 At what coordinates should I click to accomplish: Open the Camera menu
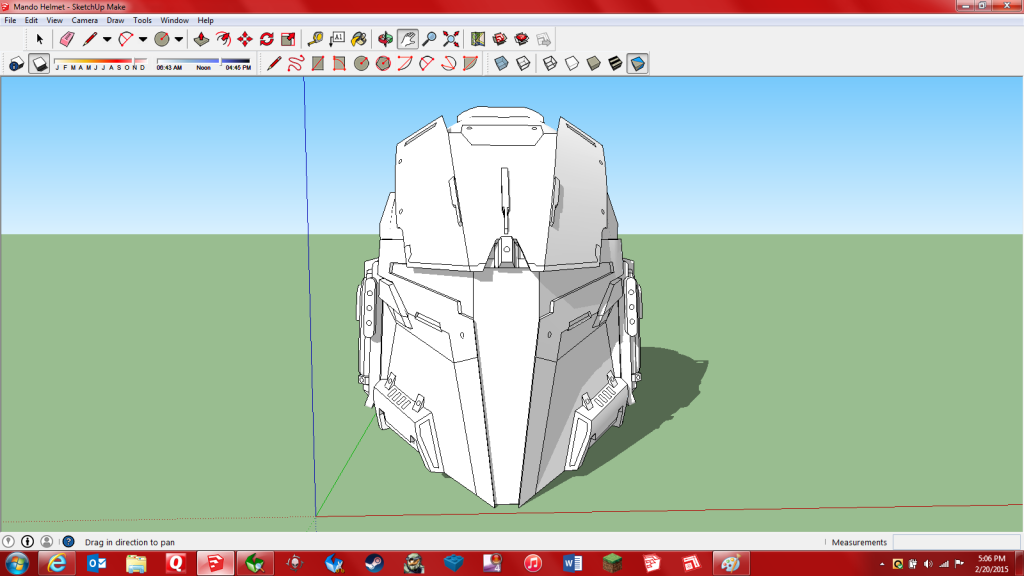(x=84, y=20)
